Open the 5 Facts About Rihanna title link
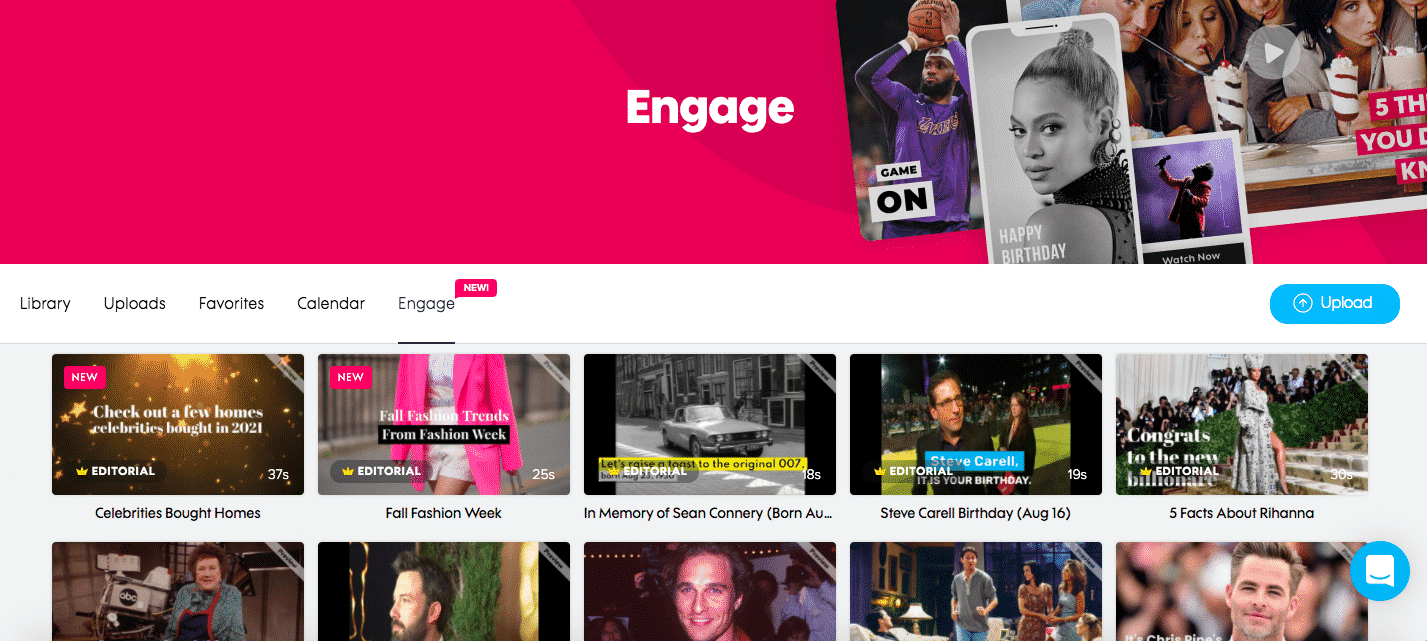The width and height of the screenshot is (1427, 641). tap(1242, 513)
